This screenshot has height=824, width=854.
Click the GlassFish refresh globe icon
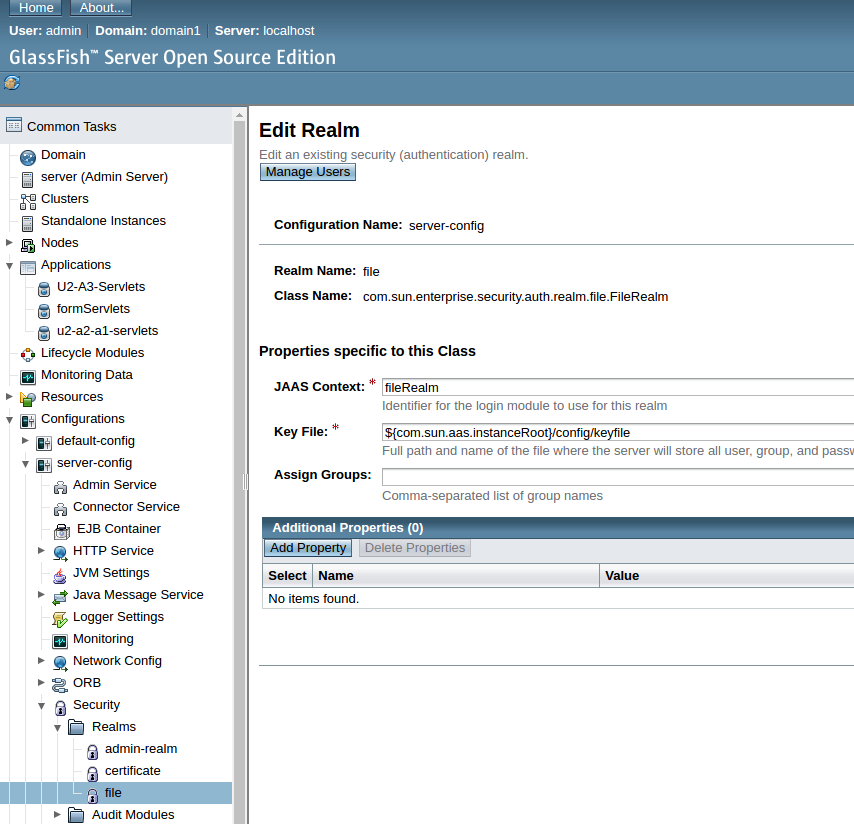pyautogui.click(x=12, y=83)
